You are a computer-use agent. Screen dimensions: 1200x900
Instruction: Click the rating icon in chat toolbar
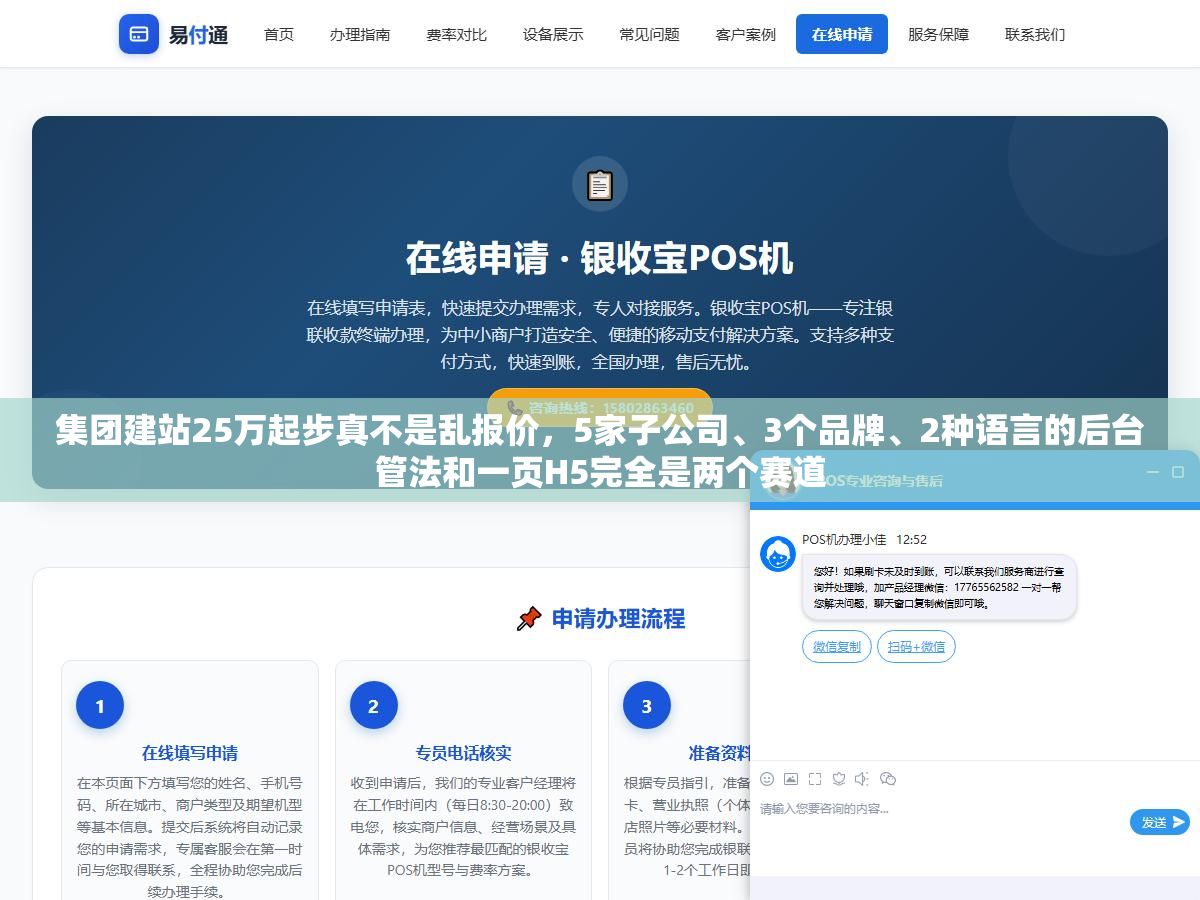(839, 779)
